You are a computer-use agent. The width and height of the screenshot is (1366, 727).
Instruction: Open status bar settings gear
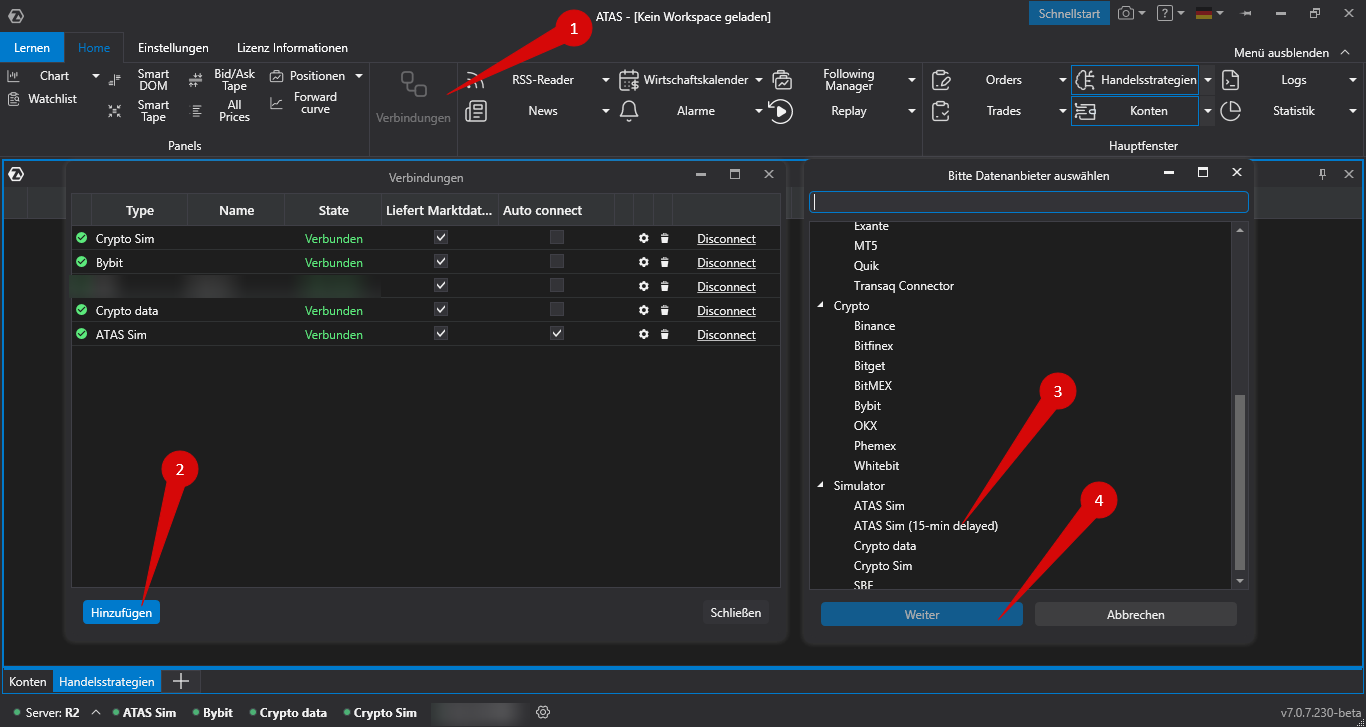[543, 712]
